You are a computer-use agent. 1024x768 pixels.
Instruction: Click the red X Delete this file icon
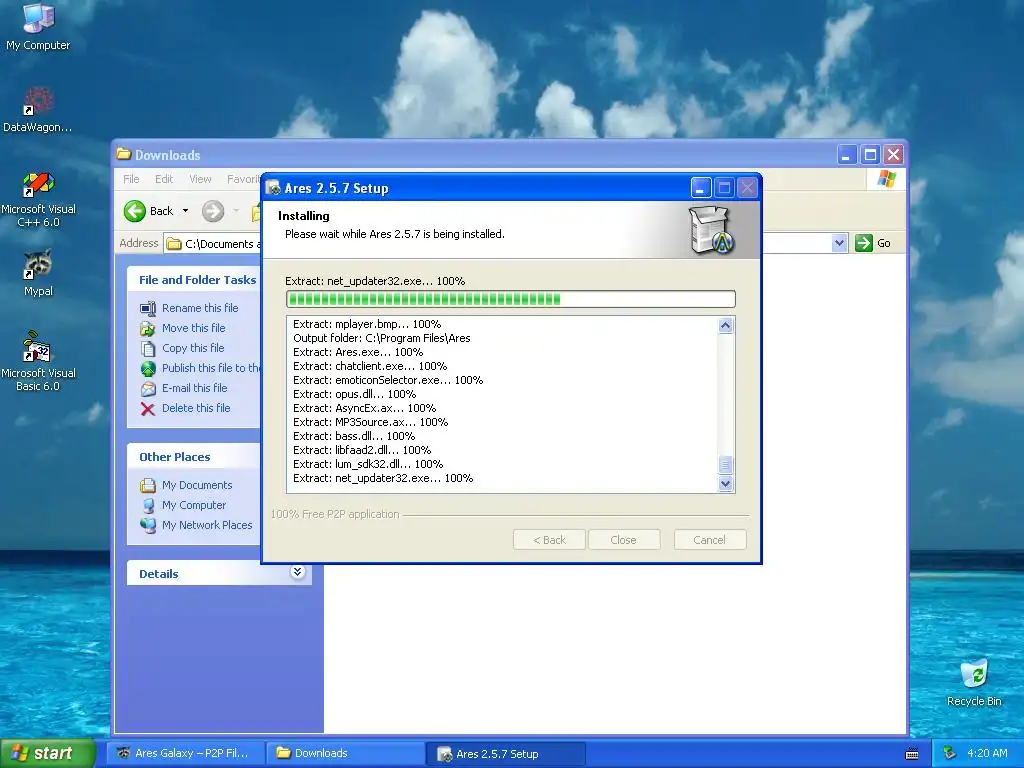148,409
